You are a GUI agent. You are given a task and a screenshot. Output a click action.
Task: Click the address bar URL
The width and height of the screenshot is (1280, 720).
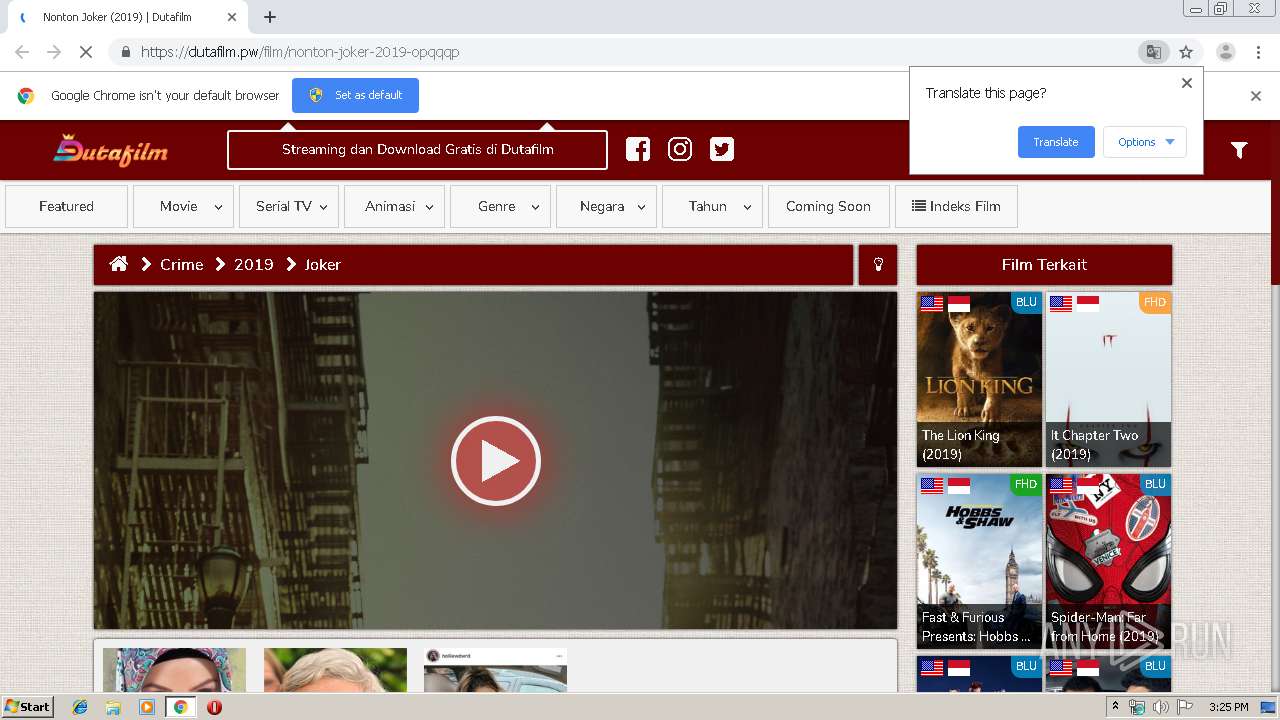click(300, 52)
